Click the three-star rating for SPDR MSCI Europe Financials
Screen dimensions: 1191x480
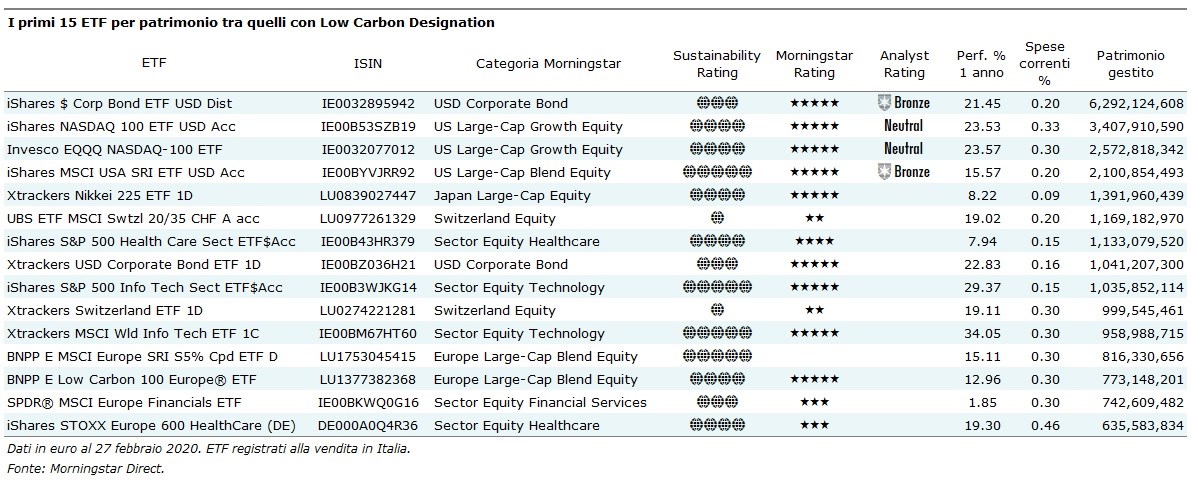coord(814,402)
